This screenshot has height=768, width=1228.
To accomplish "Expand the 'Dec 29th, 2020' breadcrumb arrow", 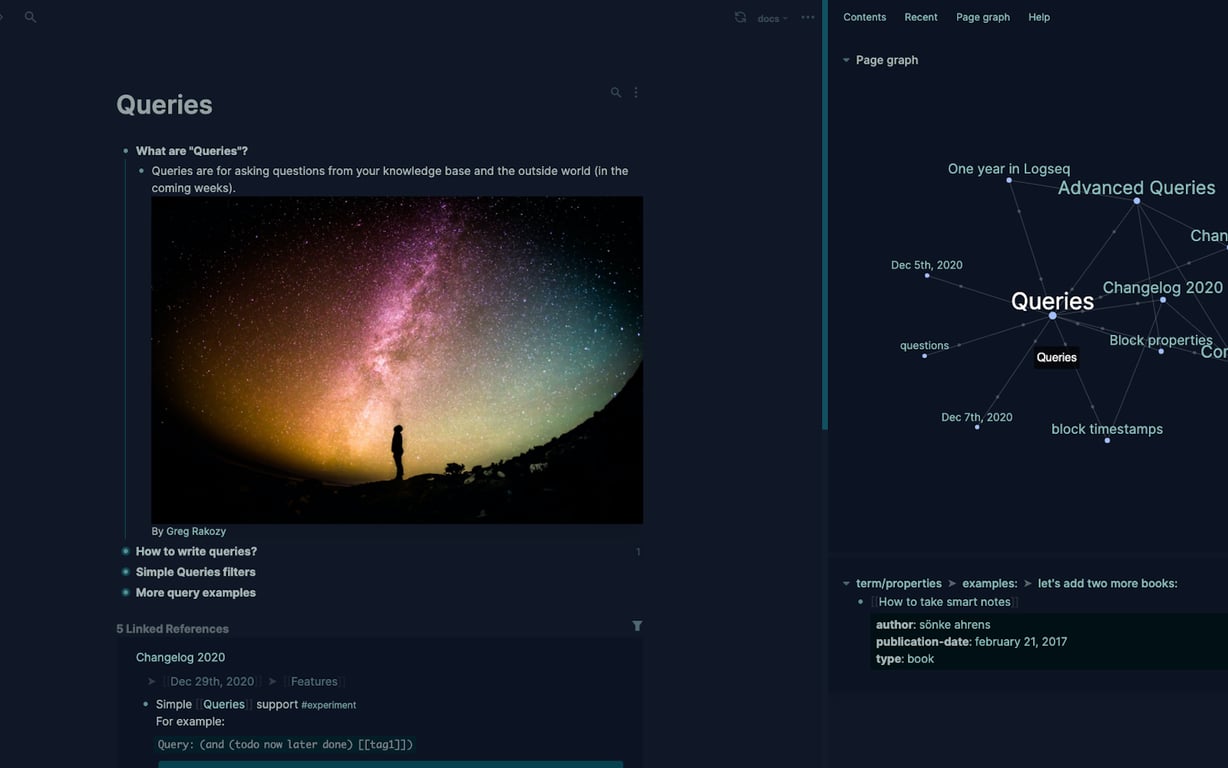I will coord(151,681).
